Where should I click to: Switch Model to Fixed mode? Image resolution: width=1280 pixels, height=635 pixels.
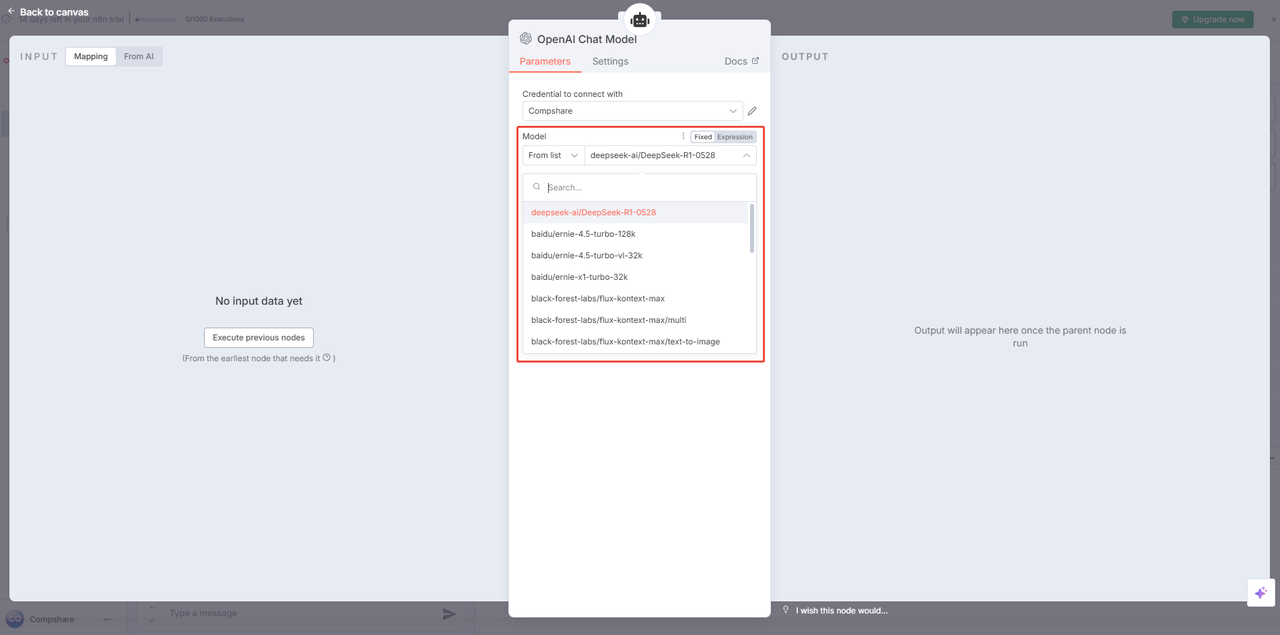703,137
